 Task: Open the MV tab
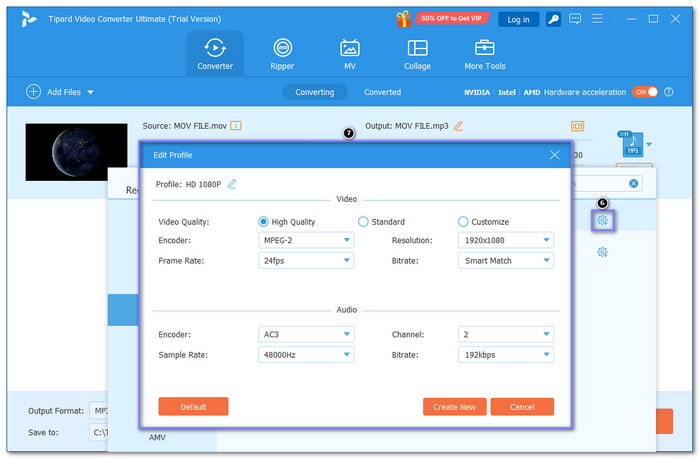[350, 54]
